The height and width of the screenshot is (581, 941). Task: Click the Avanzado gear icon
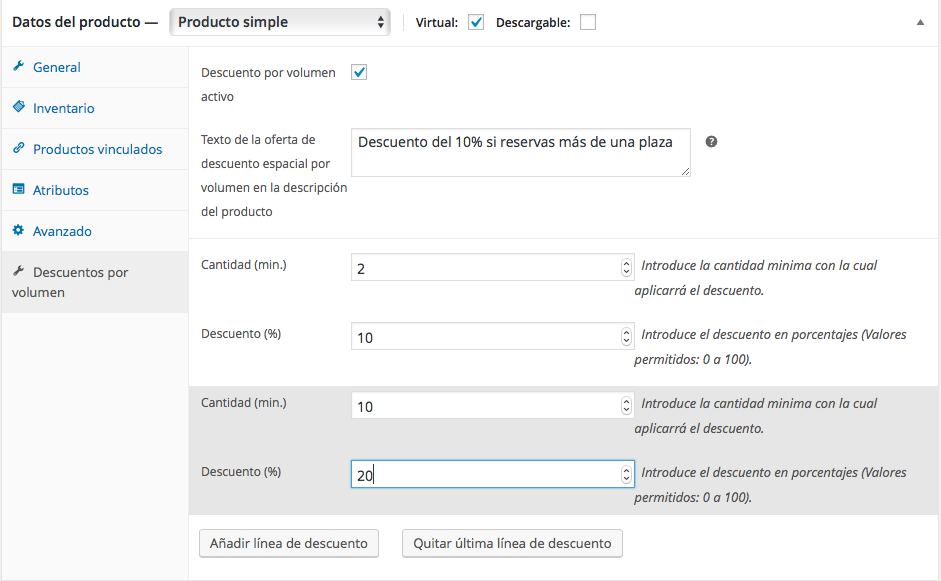click(x=19, y=230)
